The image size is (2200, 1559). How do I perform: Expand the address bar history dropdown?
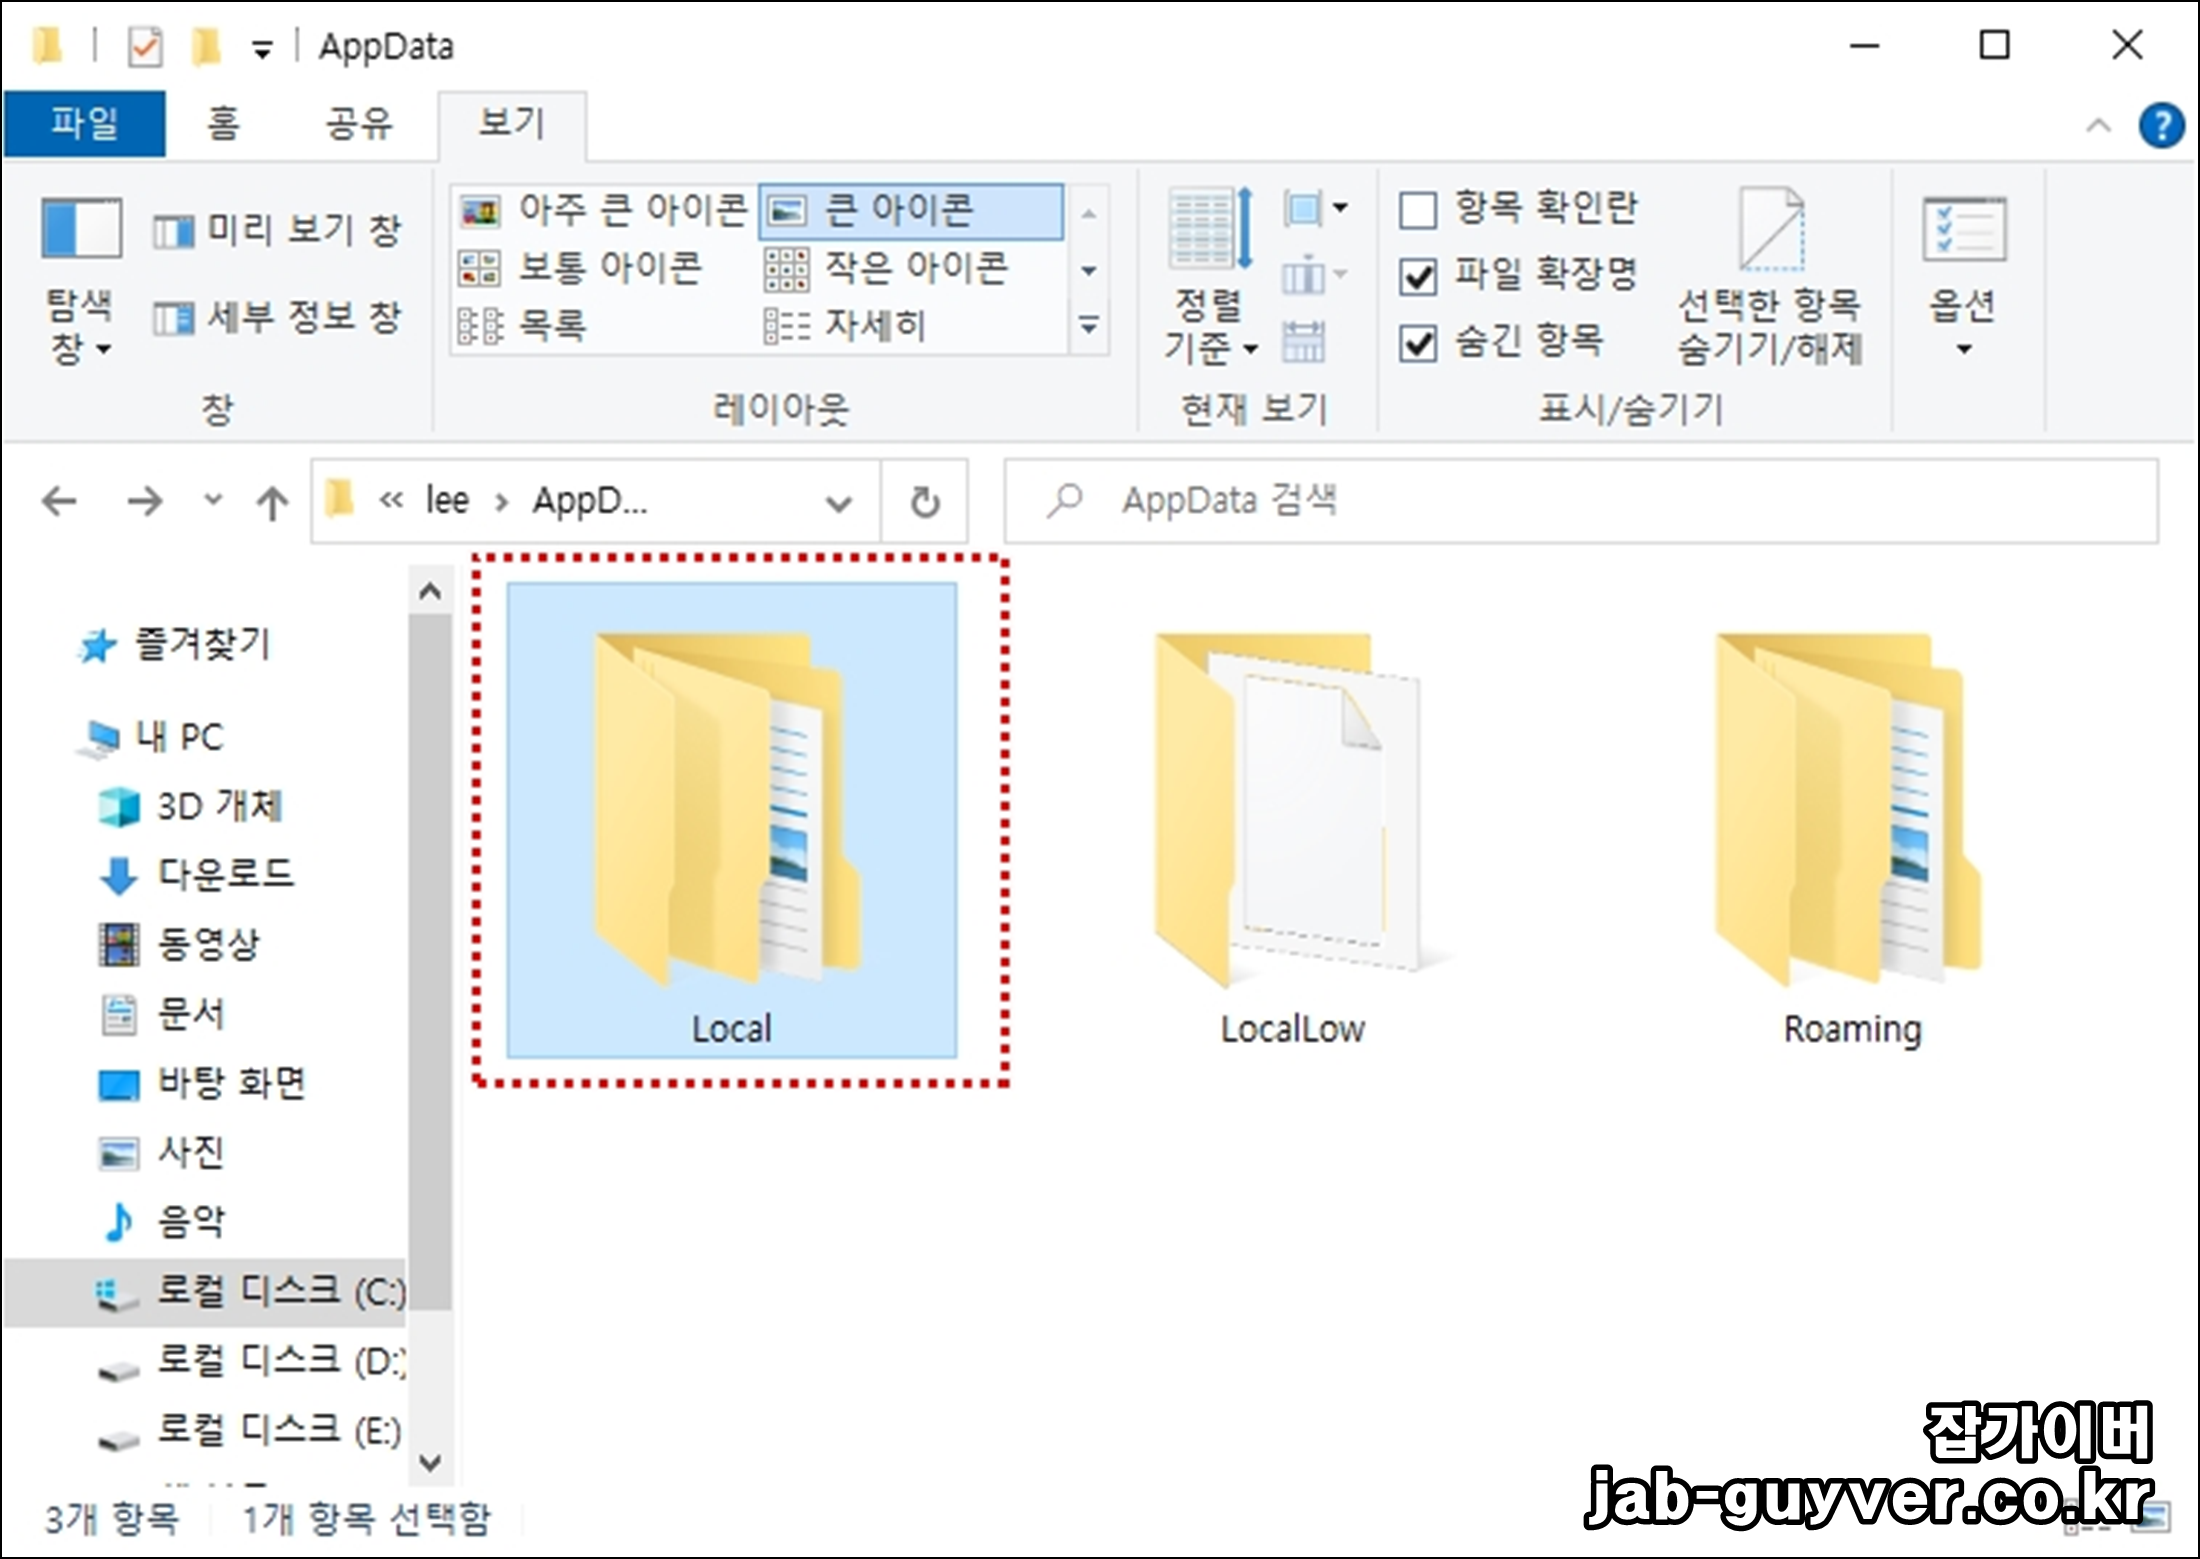coord(838,502)
